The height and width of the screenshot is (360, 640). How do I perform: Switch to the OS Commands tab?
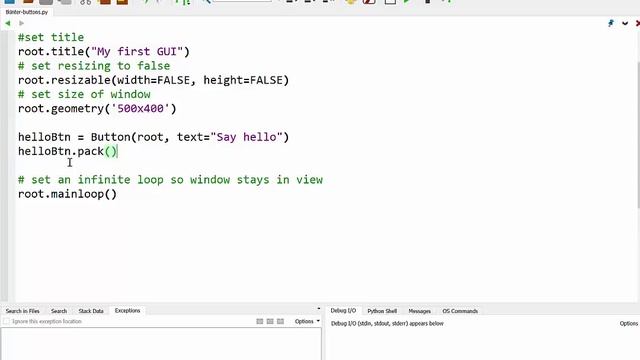pos(460,311)
